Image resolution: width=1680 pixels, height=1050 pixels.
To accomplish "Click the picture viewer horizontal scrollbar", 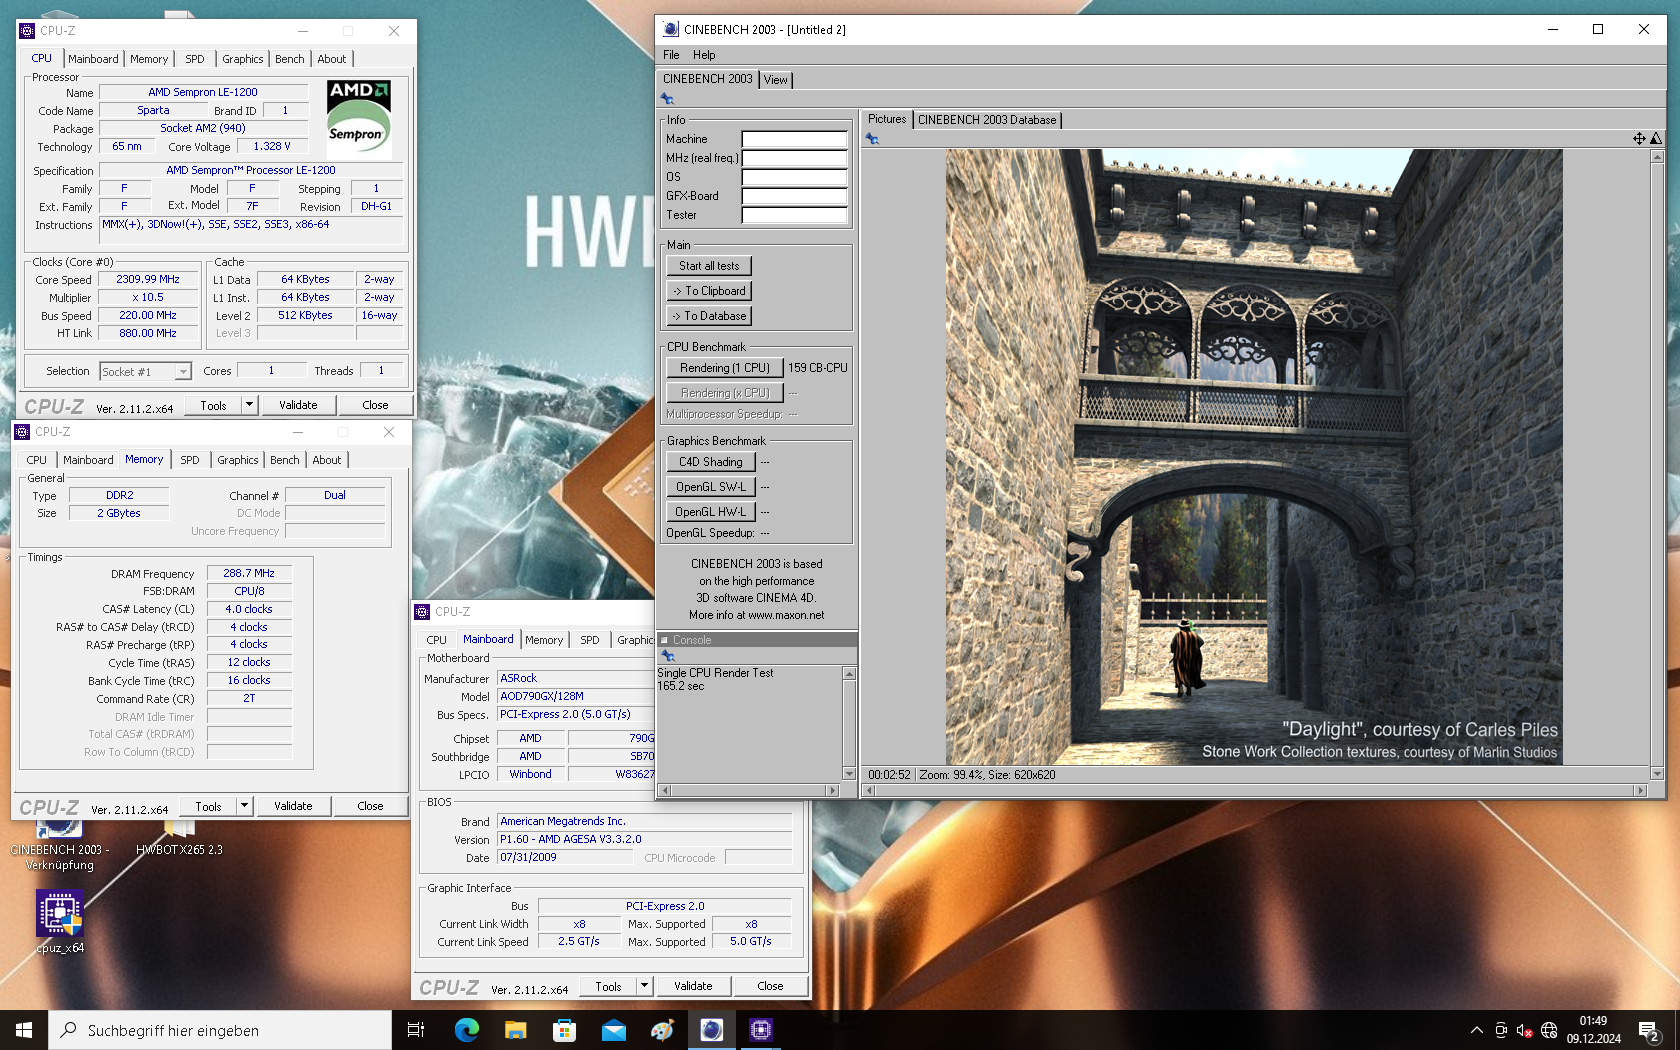I will pos(1254,790).
